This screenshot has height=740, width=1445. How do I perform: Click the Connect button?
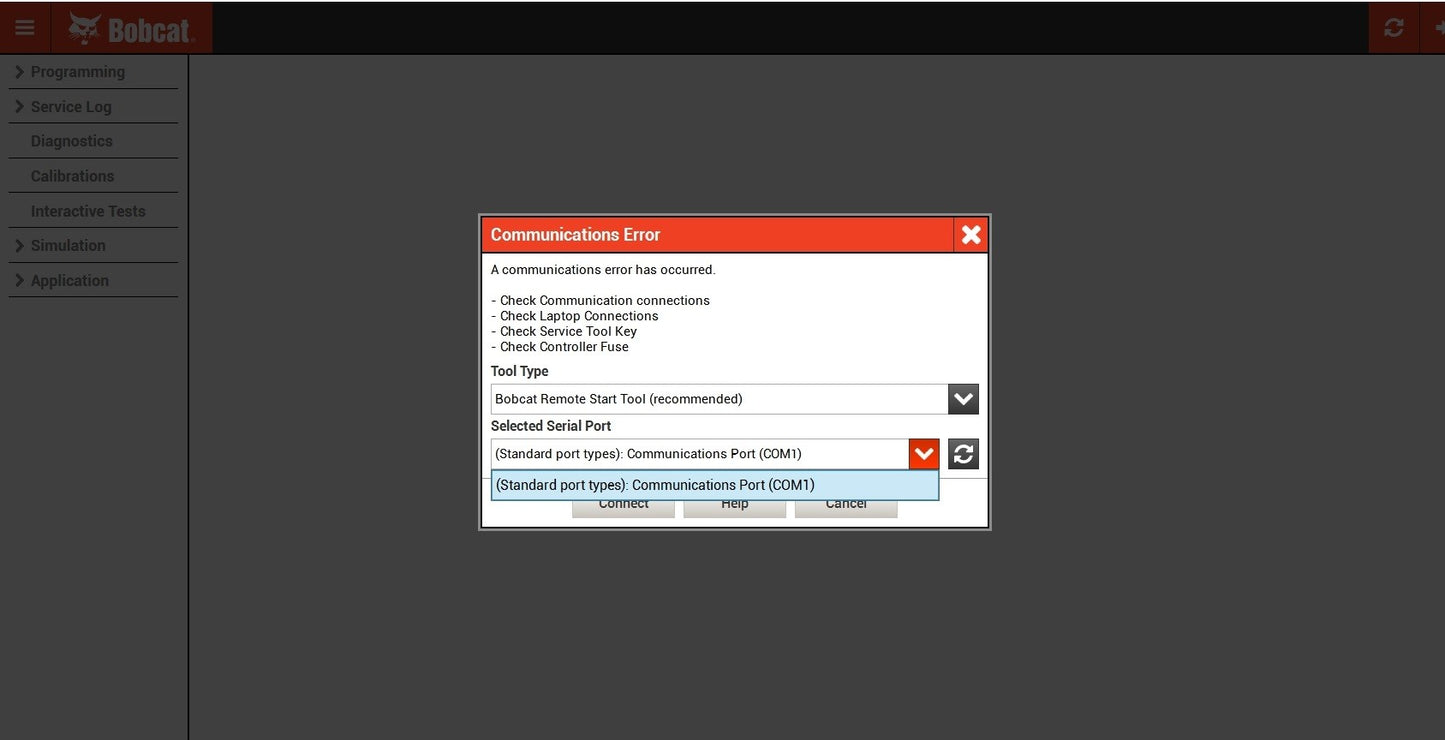623,506
